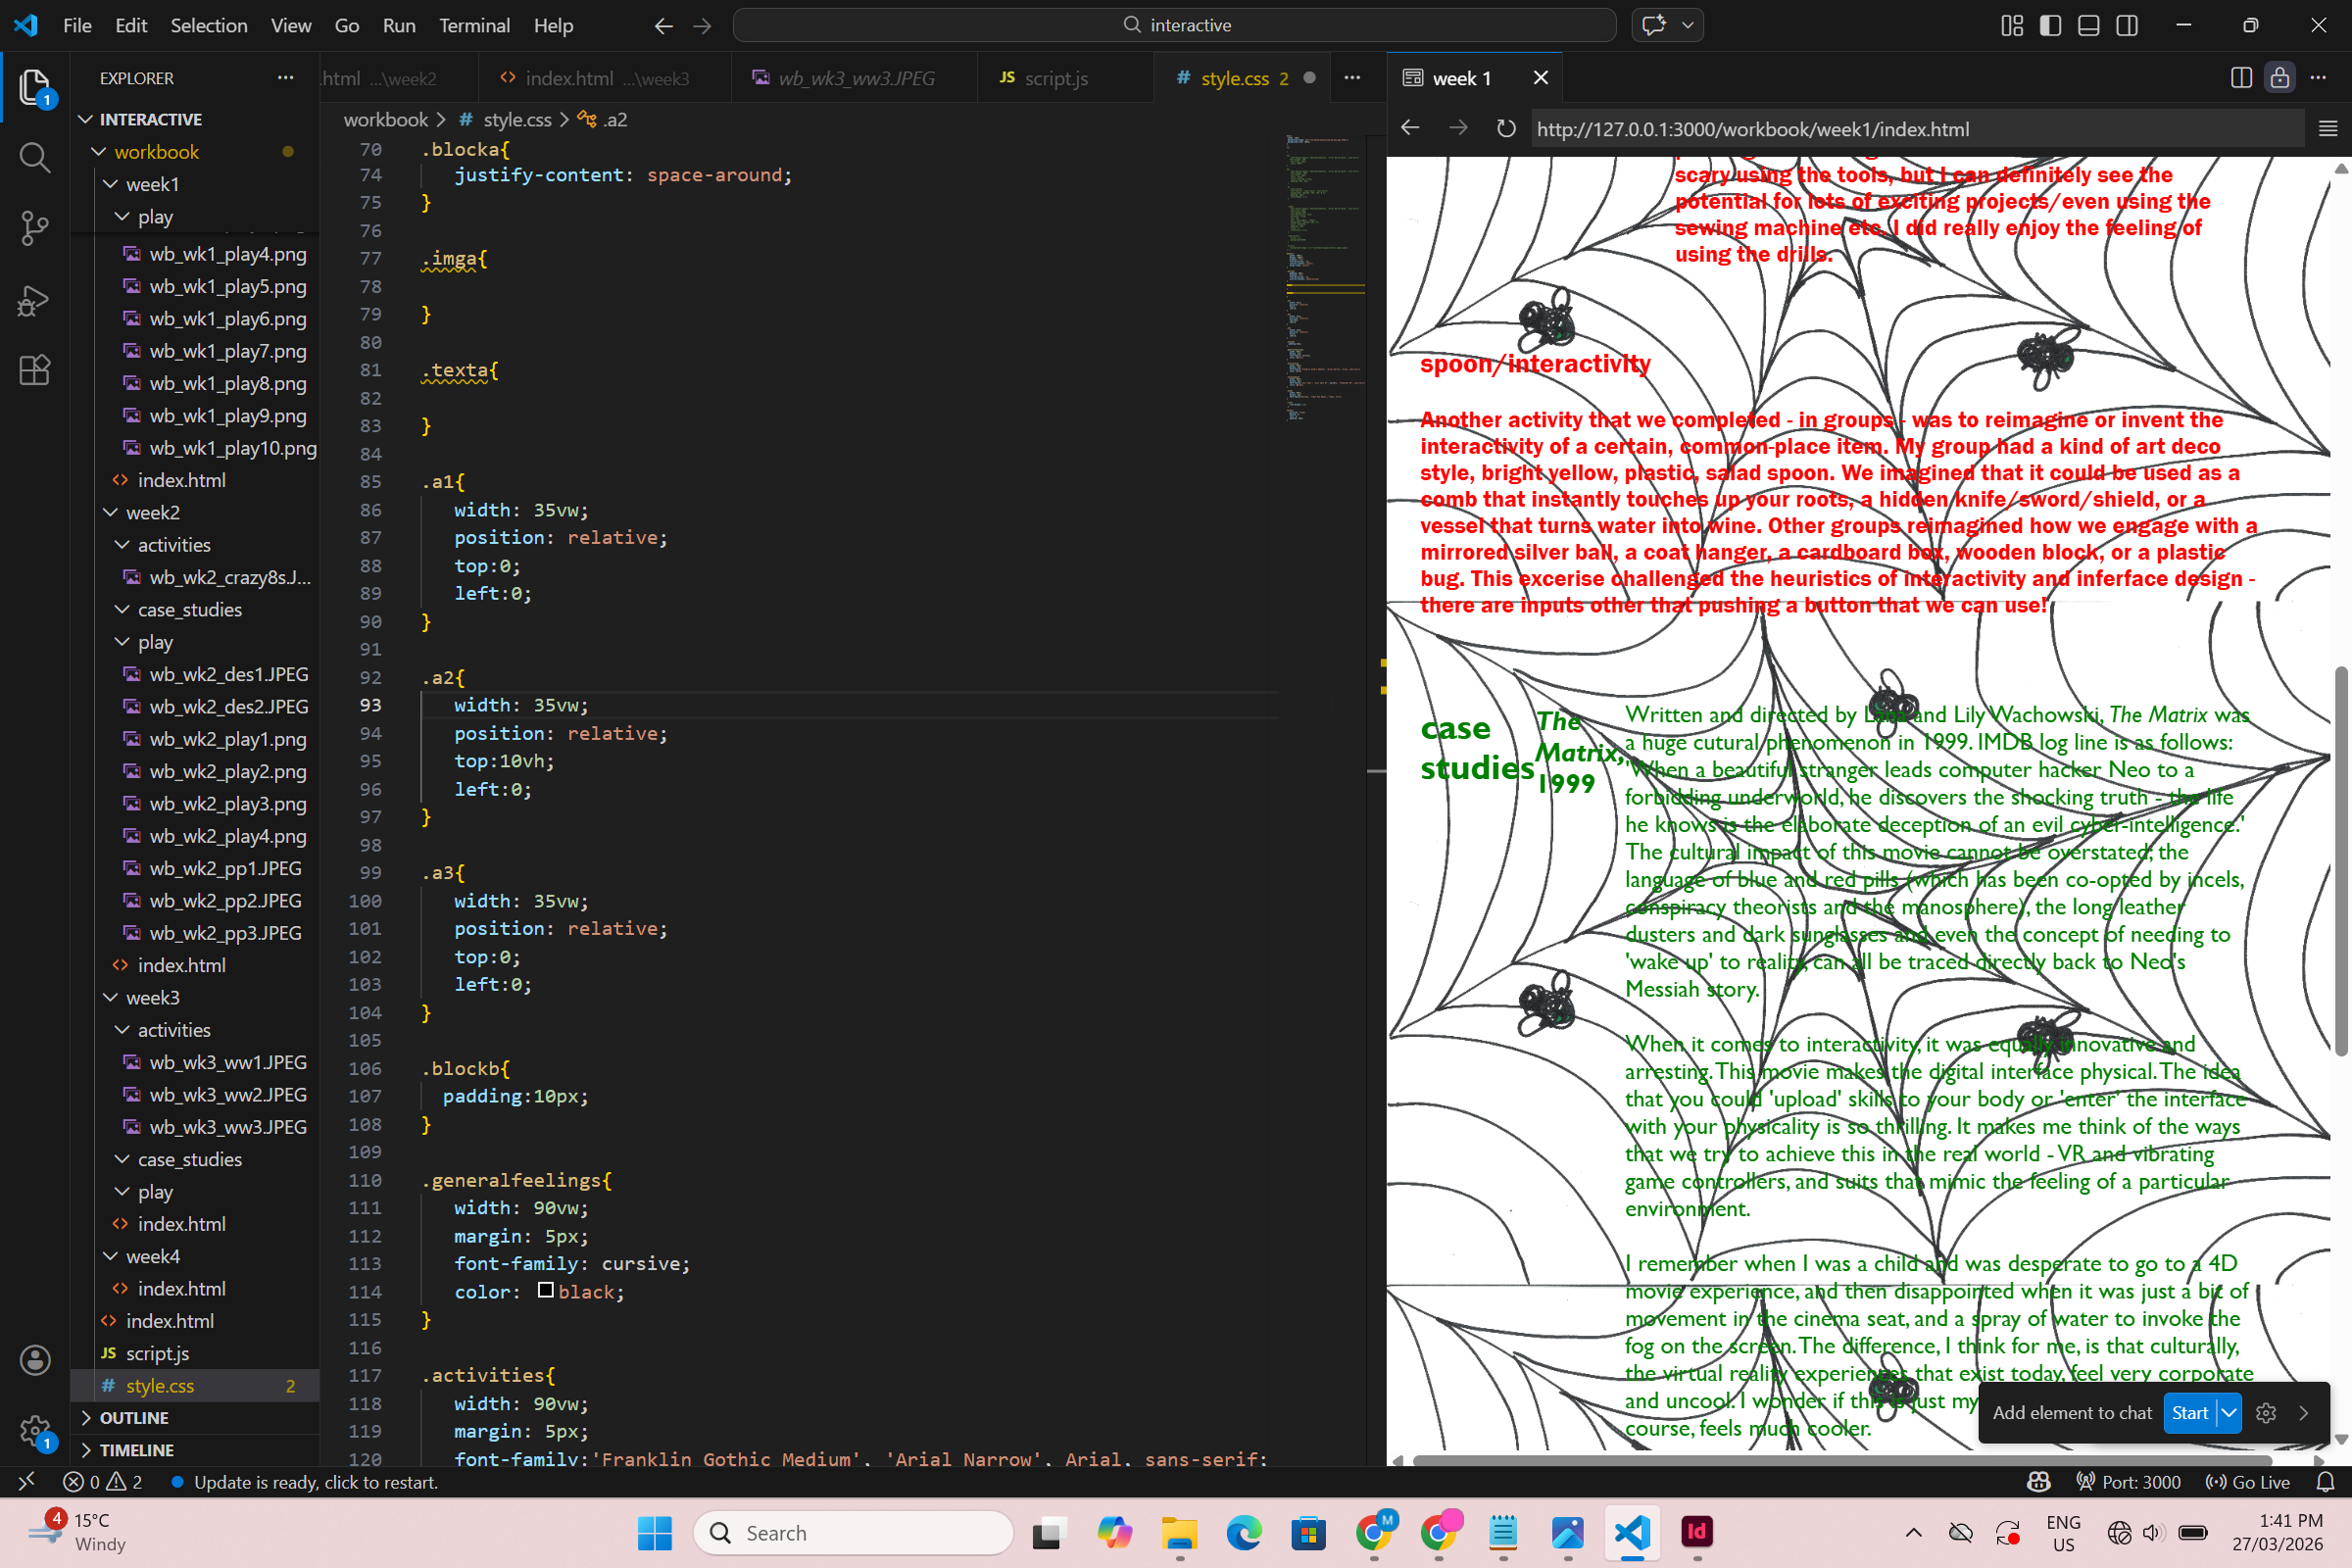This screenshot has height=1568, width=2352.
Task: Click 'Update is ready, click to restart'
Action: point(315,1482)
